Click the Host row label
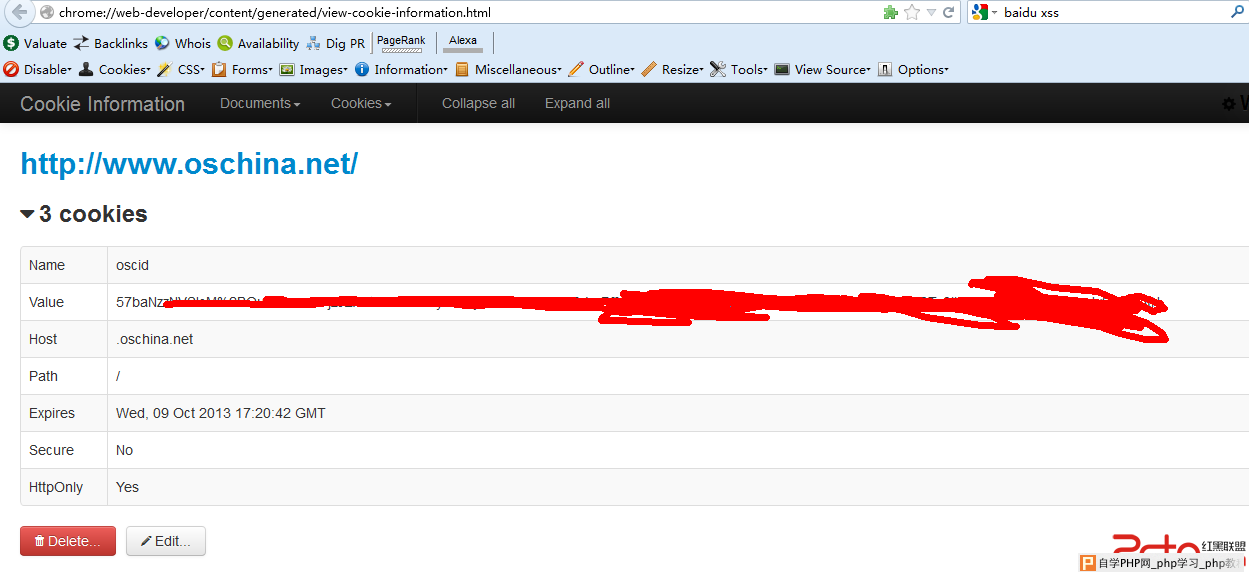 tap(43, 339)
